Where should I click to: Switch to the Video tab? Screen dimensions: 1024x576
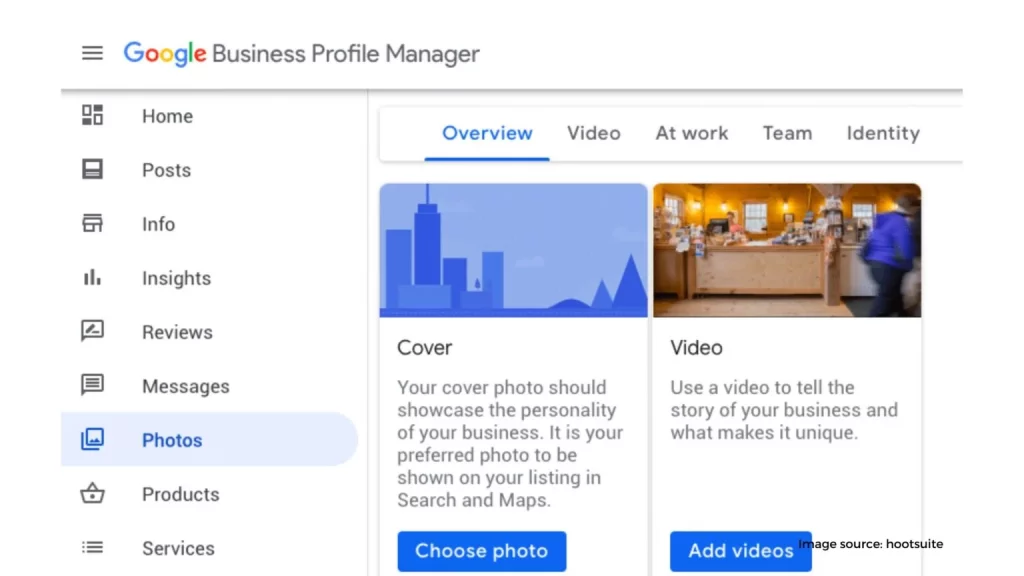tap(594, 133)
